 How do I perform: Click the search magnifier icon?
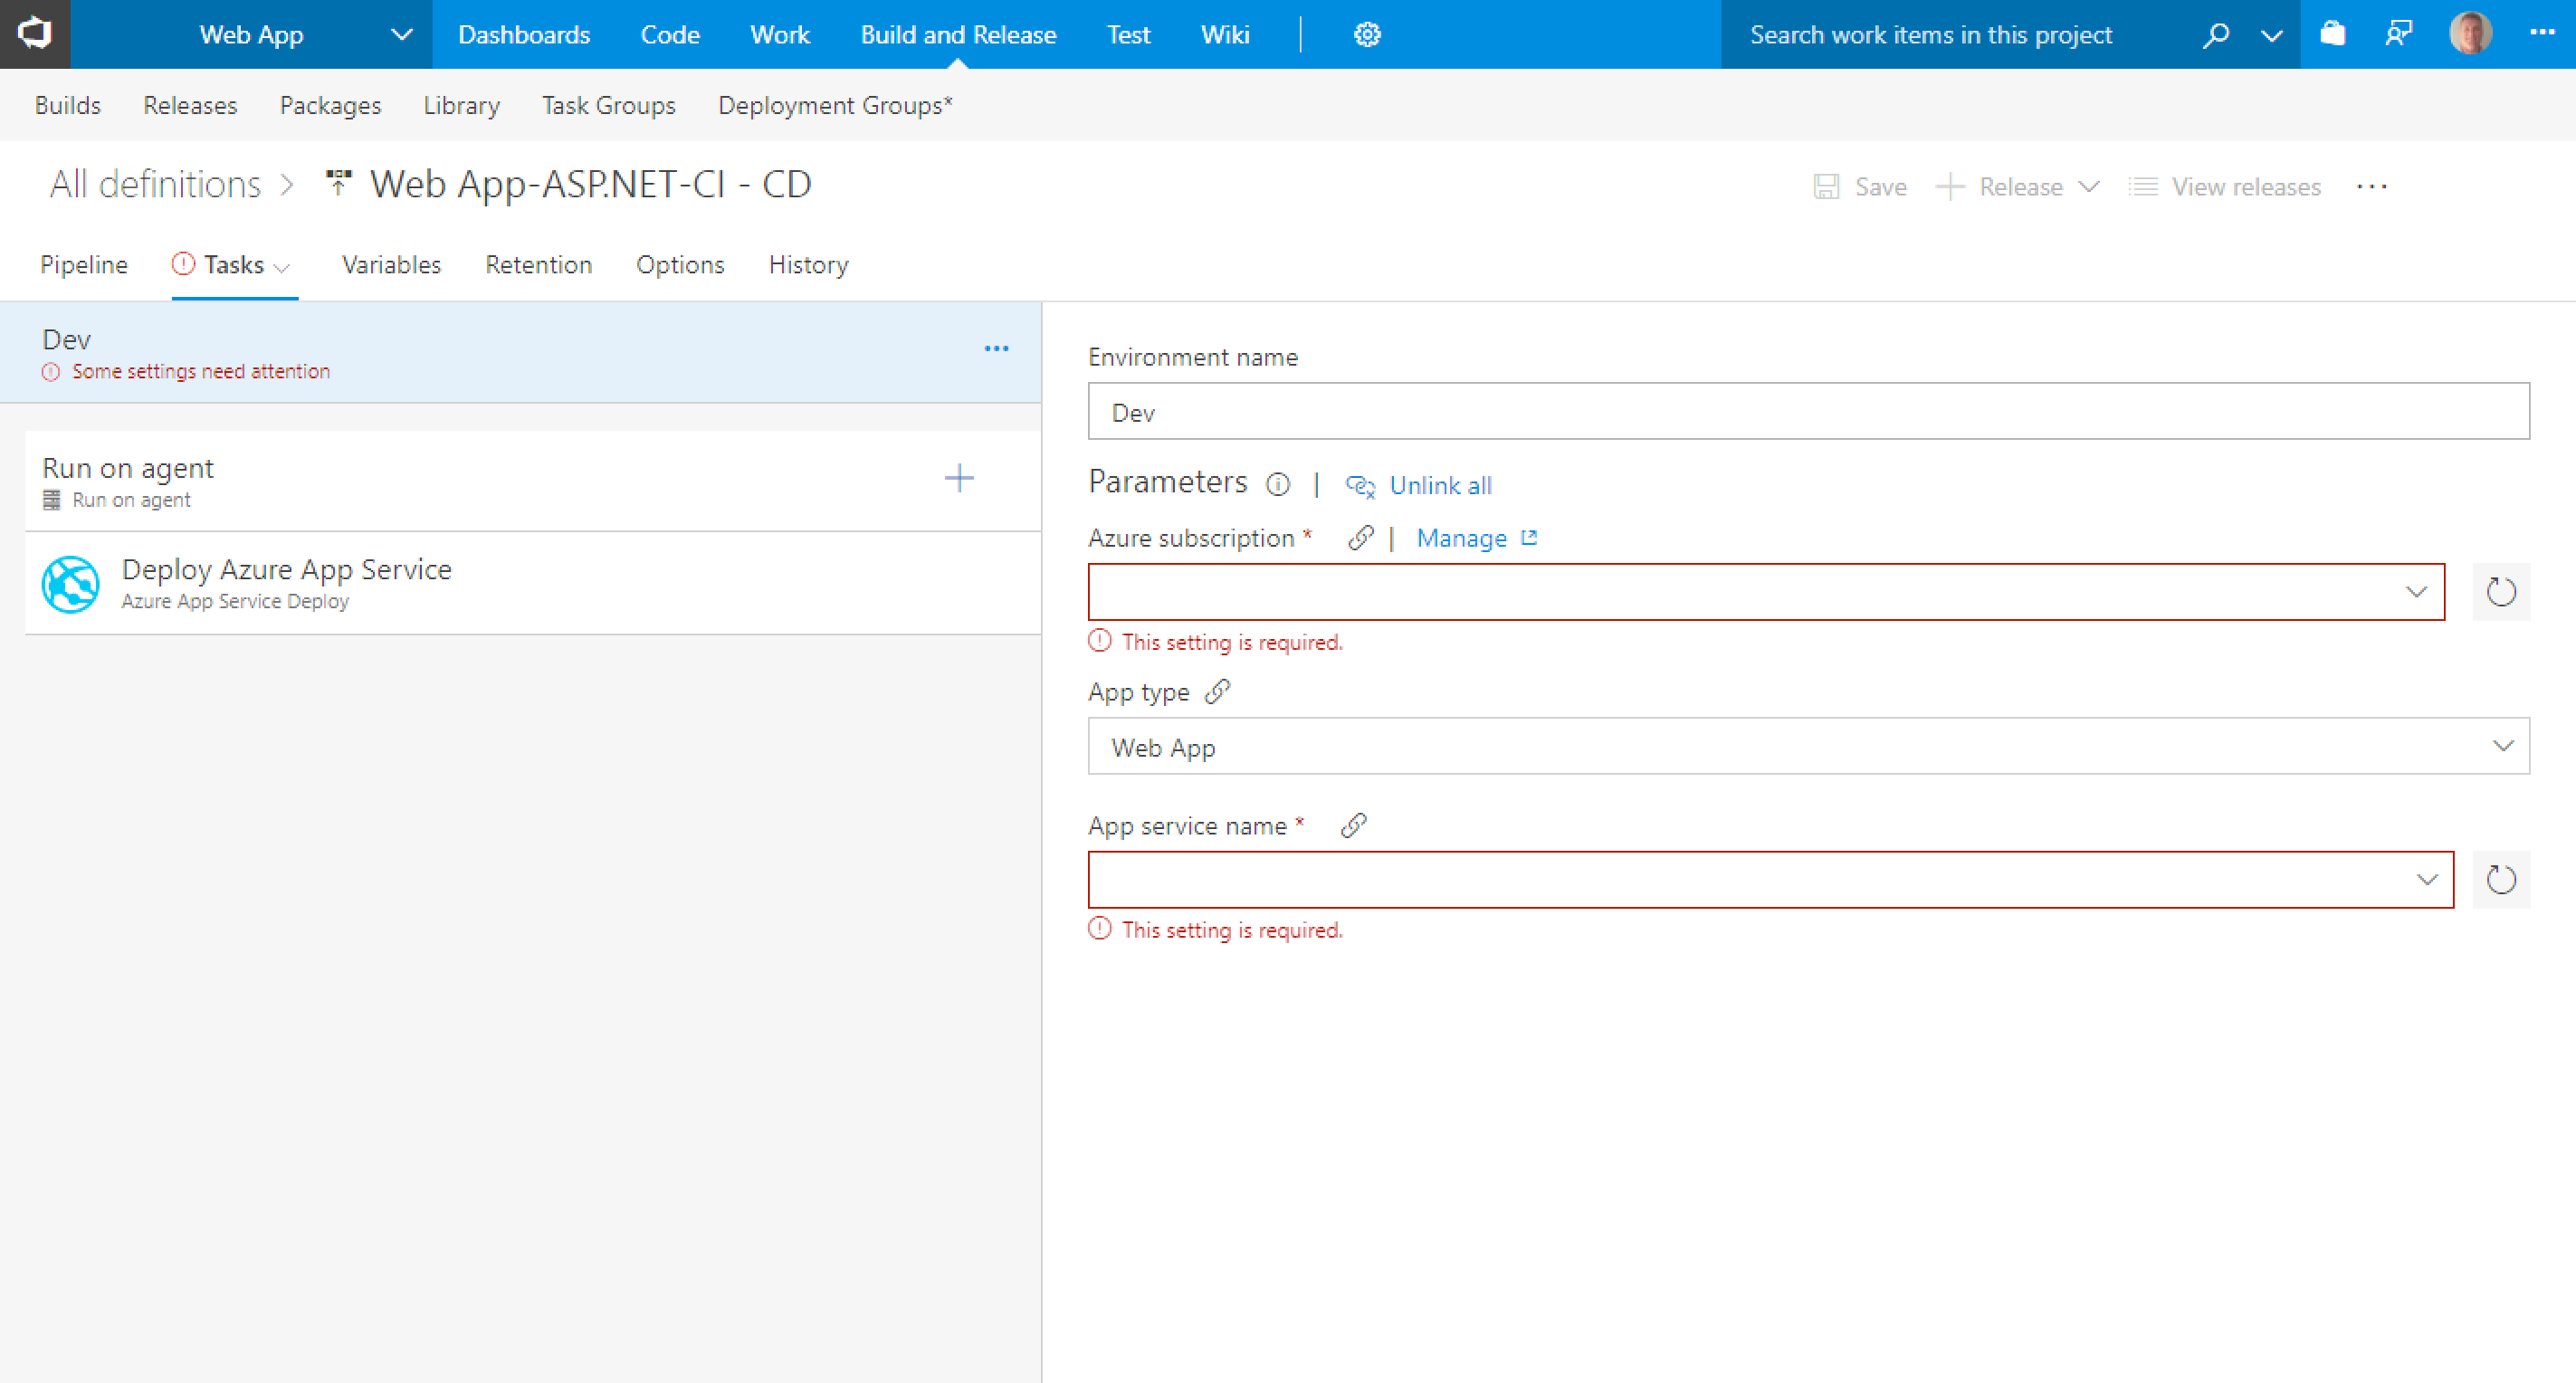pyautogui.click(x=2216, y=35)
